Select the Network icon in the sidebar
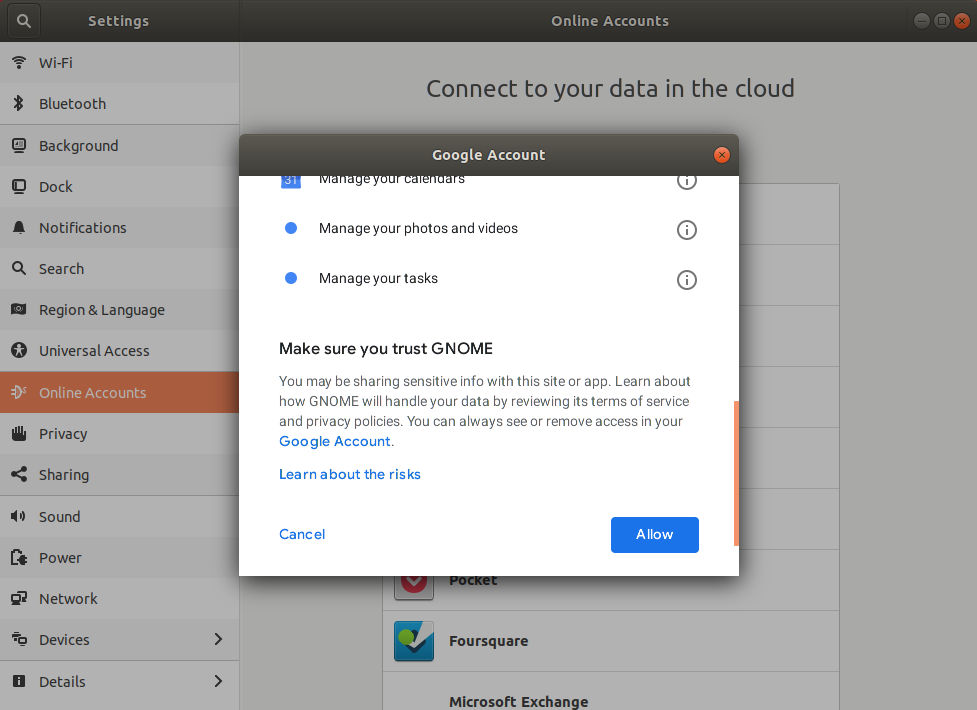 18,598
